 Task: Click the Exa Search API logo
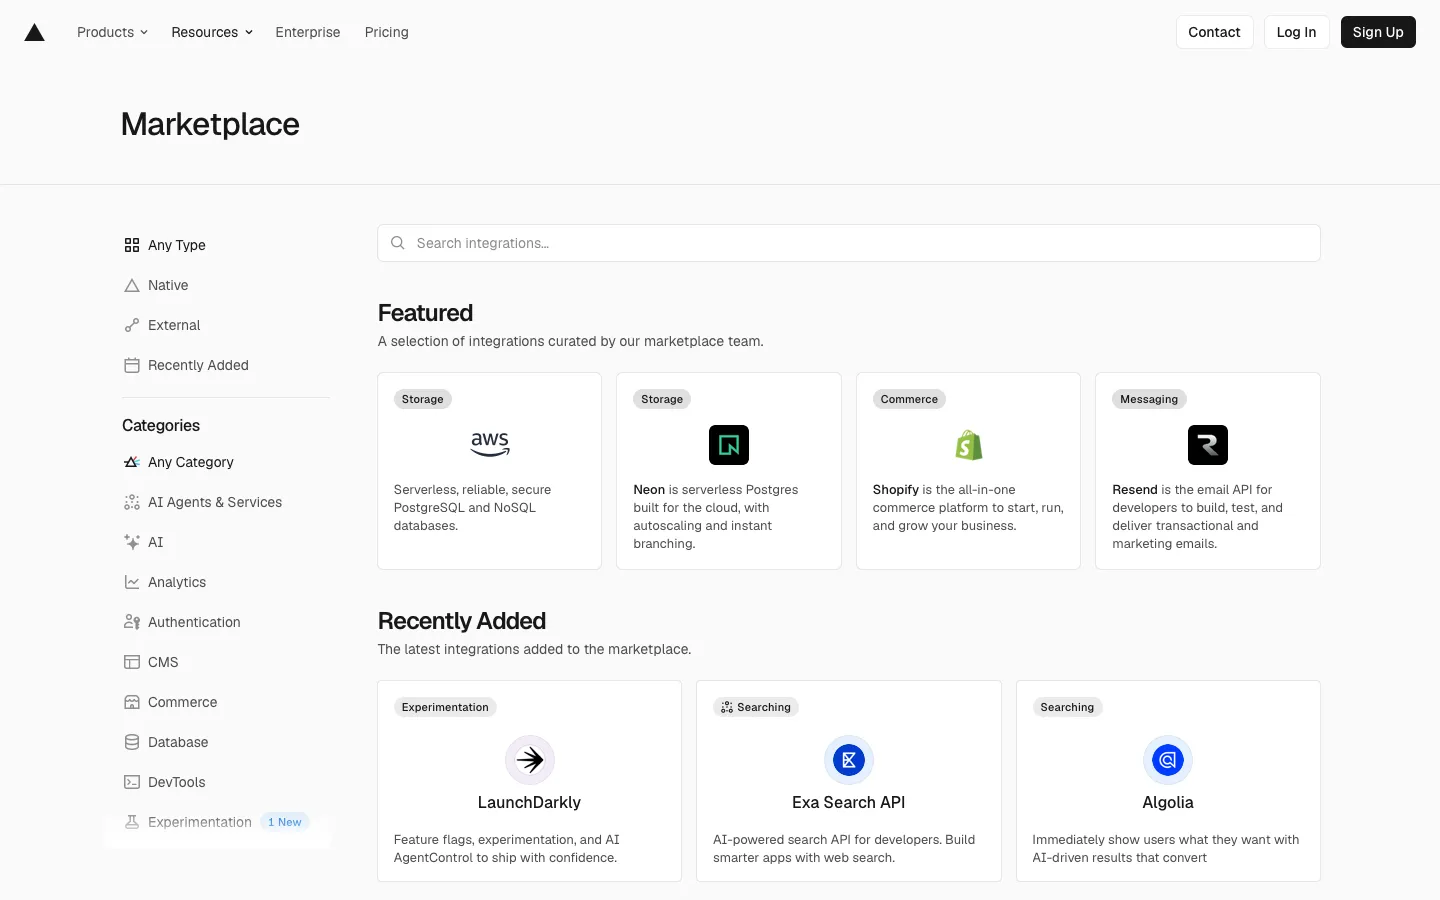pos(849,760)
